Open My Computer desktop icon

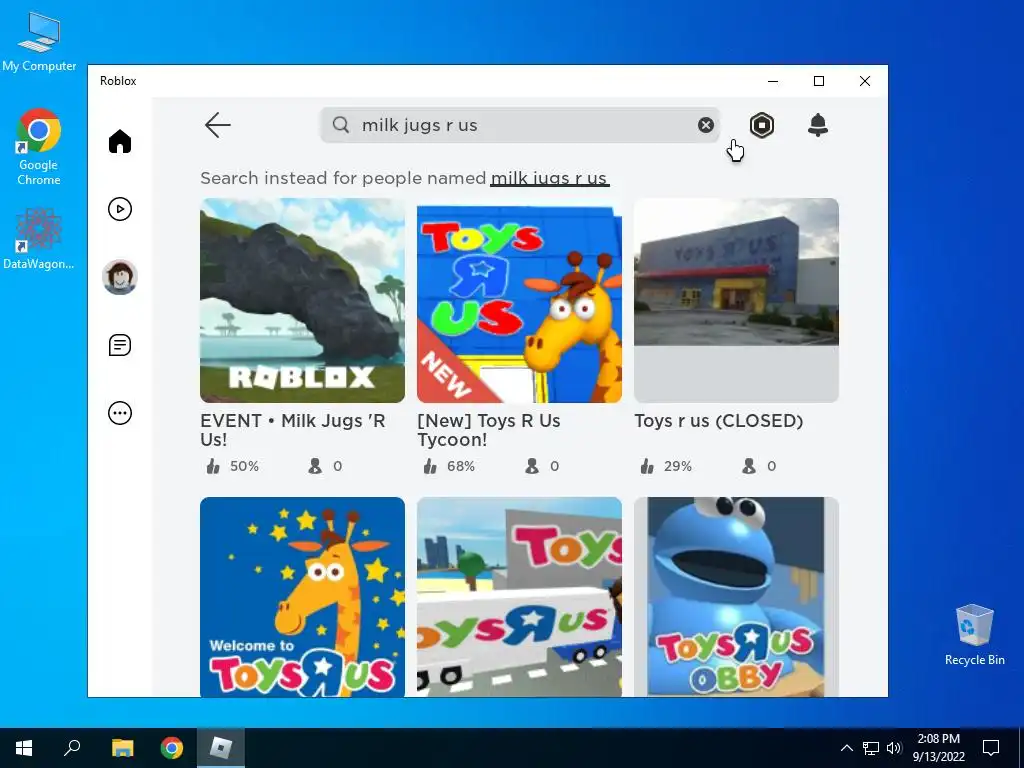coord(39,42)
